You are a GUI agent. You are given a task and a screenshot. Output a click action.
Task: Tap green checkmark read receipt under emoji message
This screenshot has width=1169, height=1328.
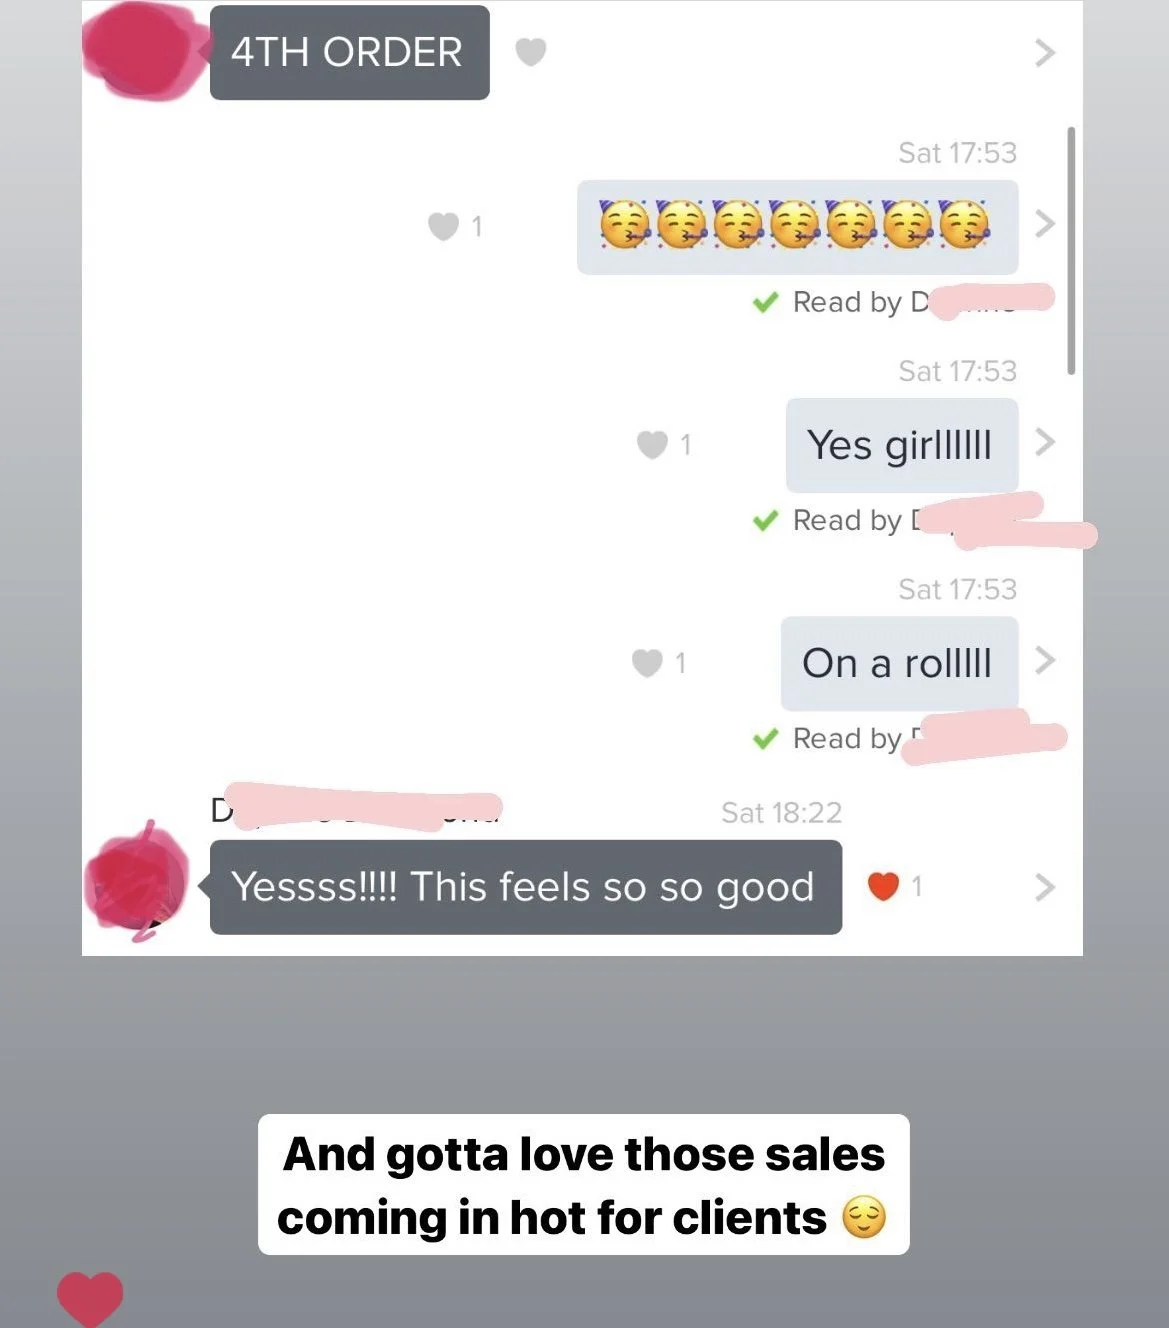pyautogui.click(x=765, y=302)
